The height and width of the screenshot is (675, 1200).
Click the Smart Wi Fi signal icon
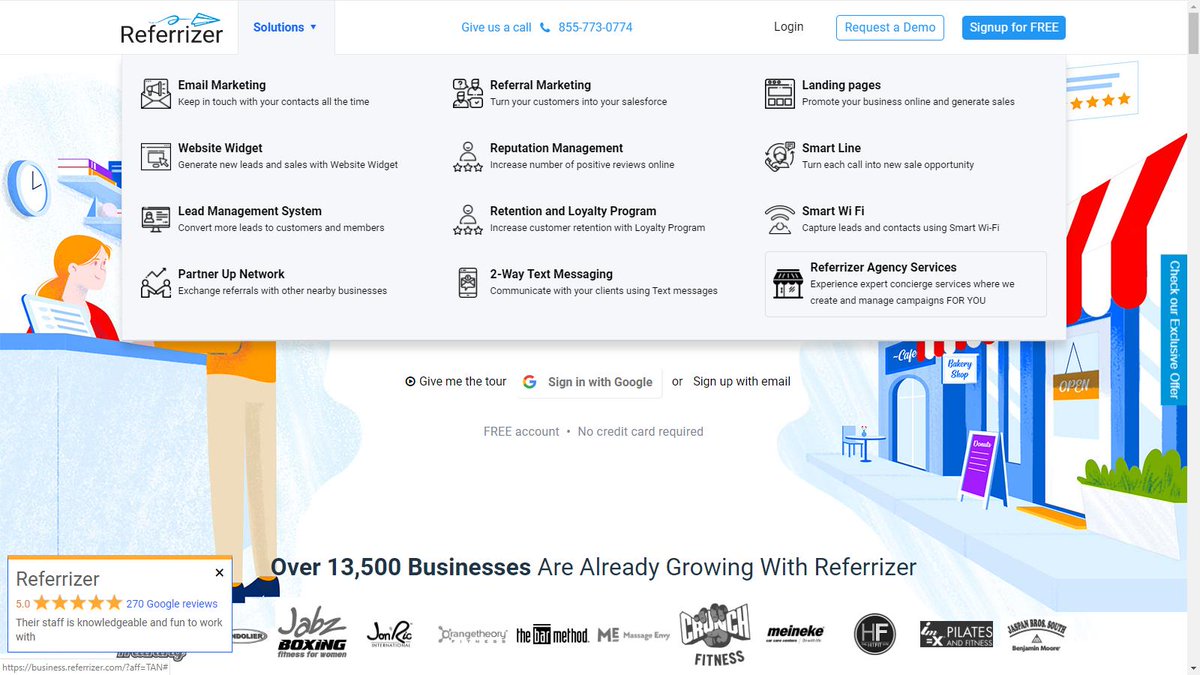click(779, 219)
